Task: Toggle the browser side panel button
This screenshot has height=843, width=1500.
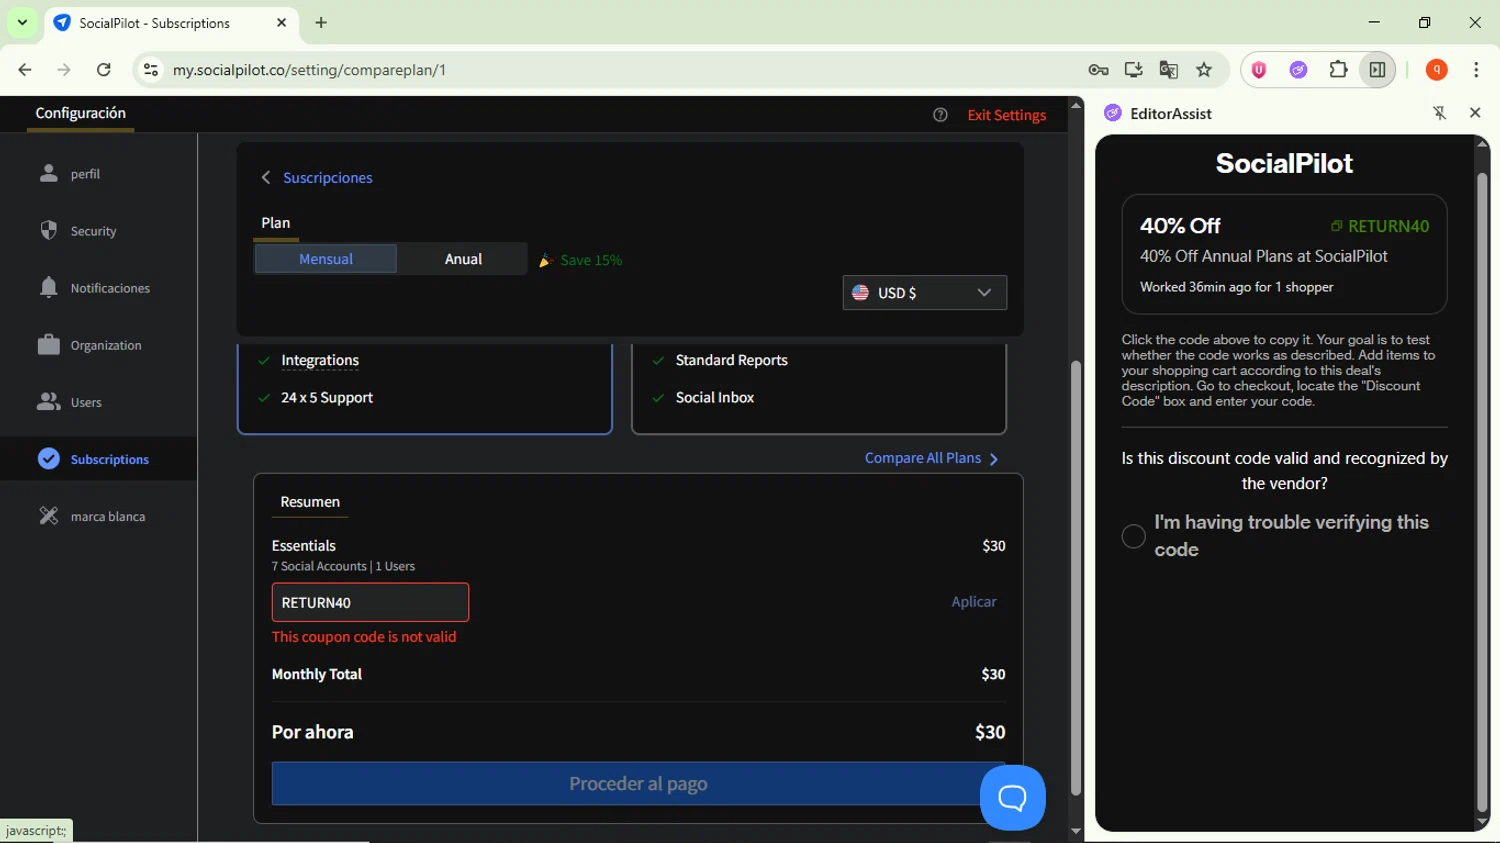Action: 1377,70
